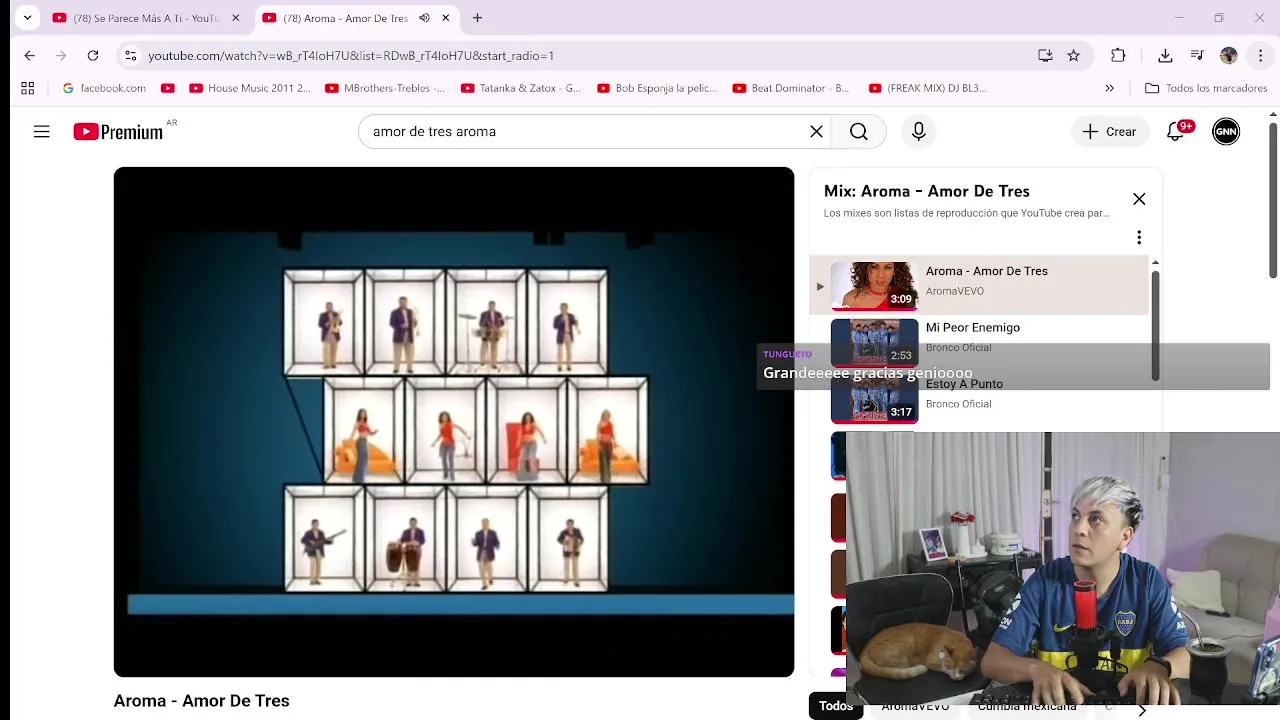Install app icon in address bar
1280x720 pixels.
click(1045, 56)
